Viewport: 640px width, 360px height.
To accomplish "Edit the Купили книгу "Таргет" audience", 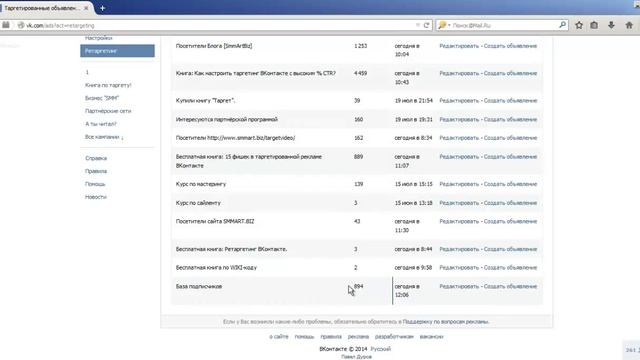I will (x=459, y=101).
